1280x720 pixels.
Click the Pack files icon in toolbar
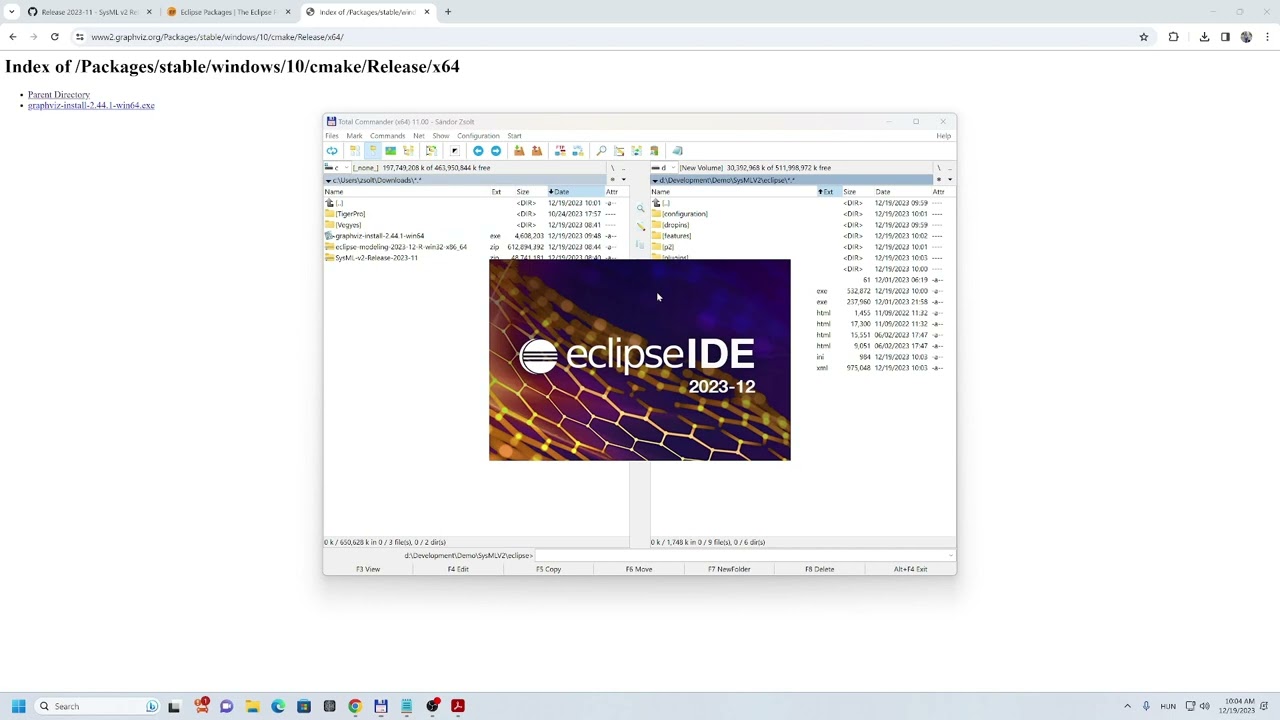pyautogui.click(x=519, y=151)
